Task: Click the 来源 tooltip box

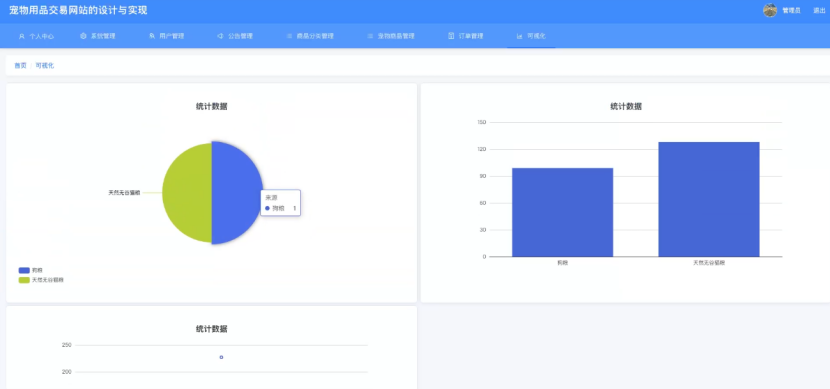Action: 281,203
